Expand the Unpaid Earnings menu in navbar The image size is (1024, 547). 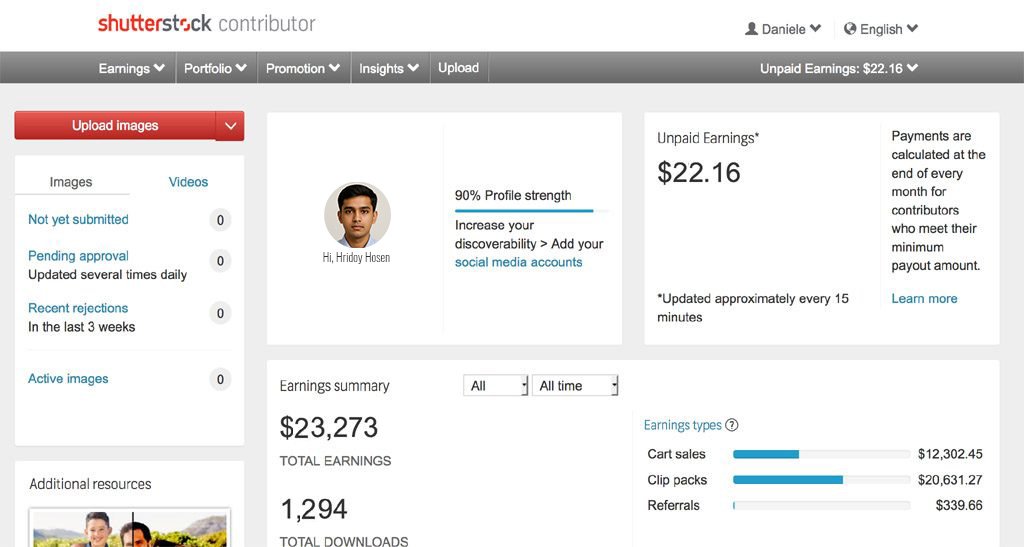click(x=839, y=68)
